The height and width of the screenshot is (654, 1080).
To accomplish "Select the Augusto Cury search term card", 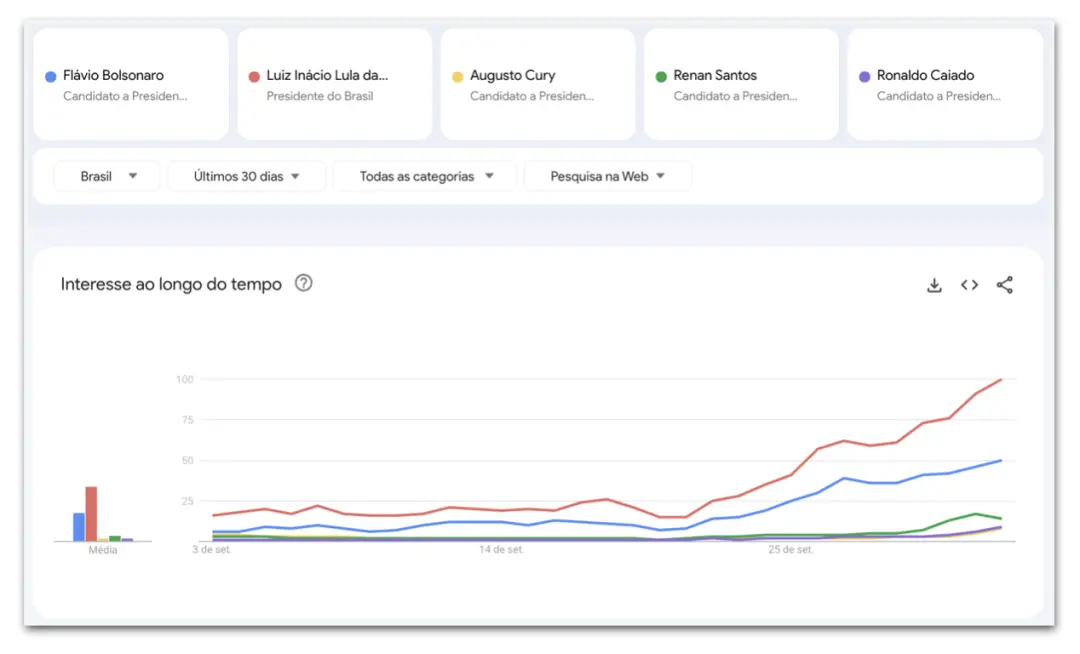I will [x=538, y=85].
